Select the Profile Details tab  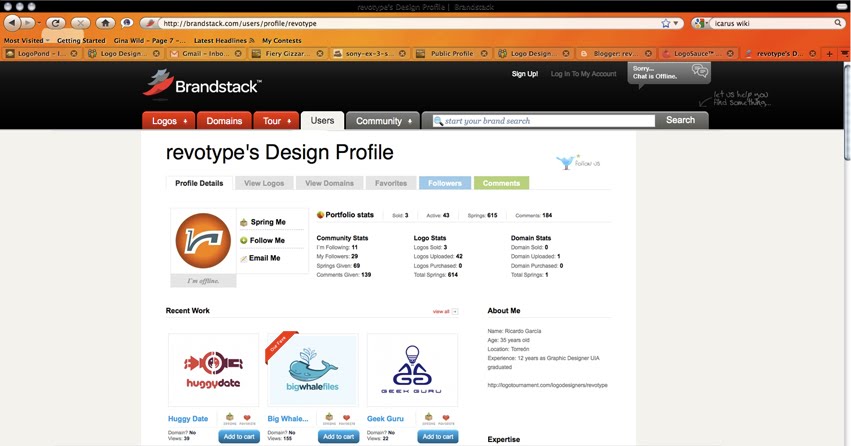(x=199, y=183)
